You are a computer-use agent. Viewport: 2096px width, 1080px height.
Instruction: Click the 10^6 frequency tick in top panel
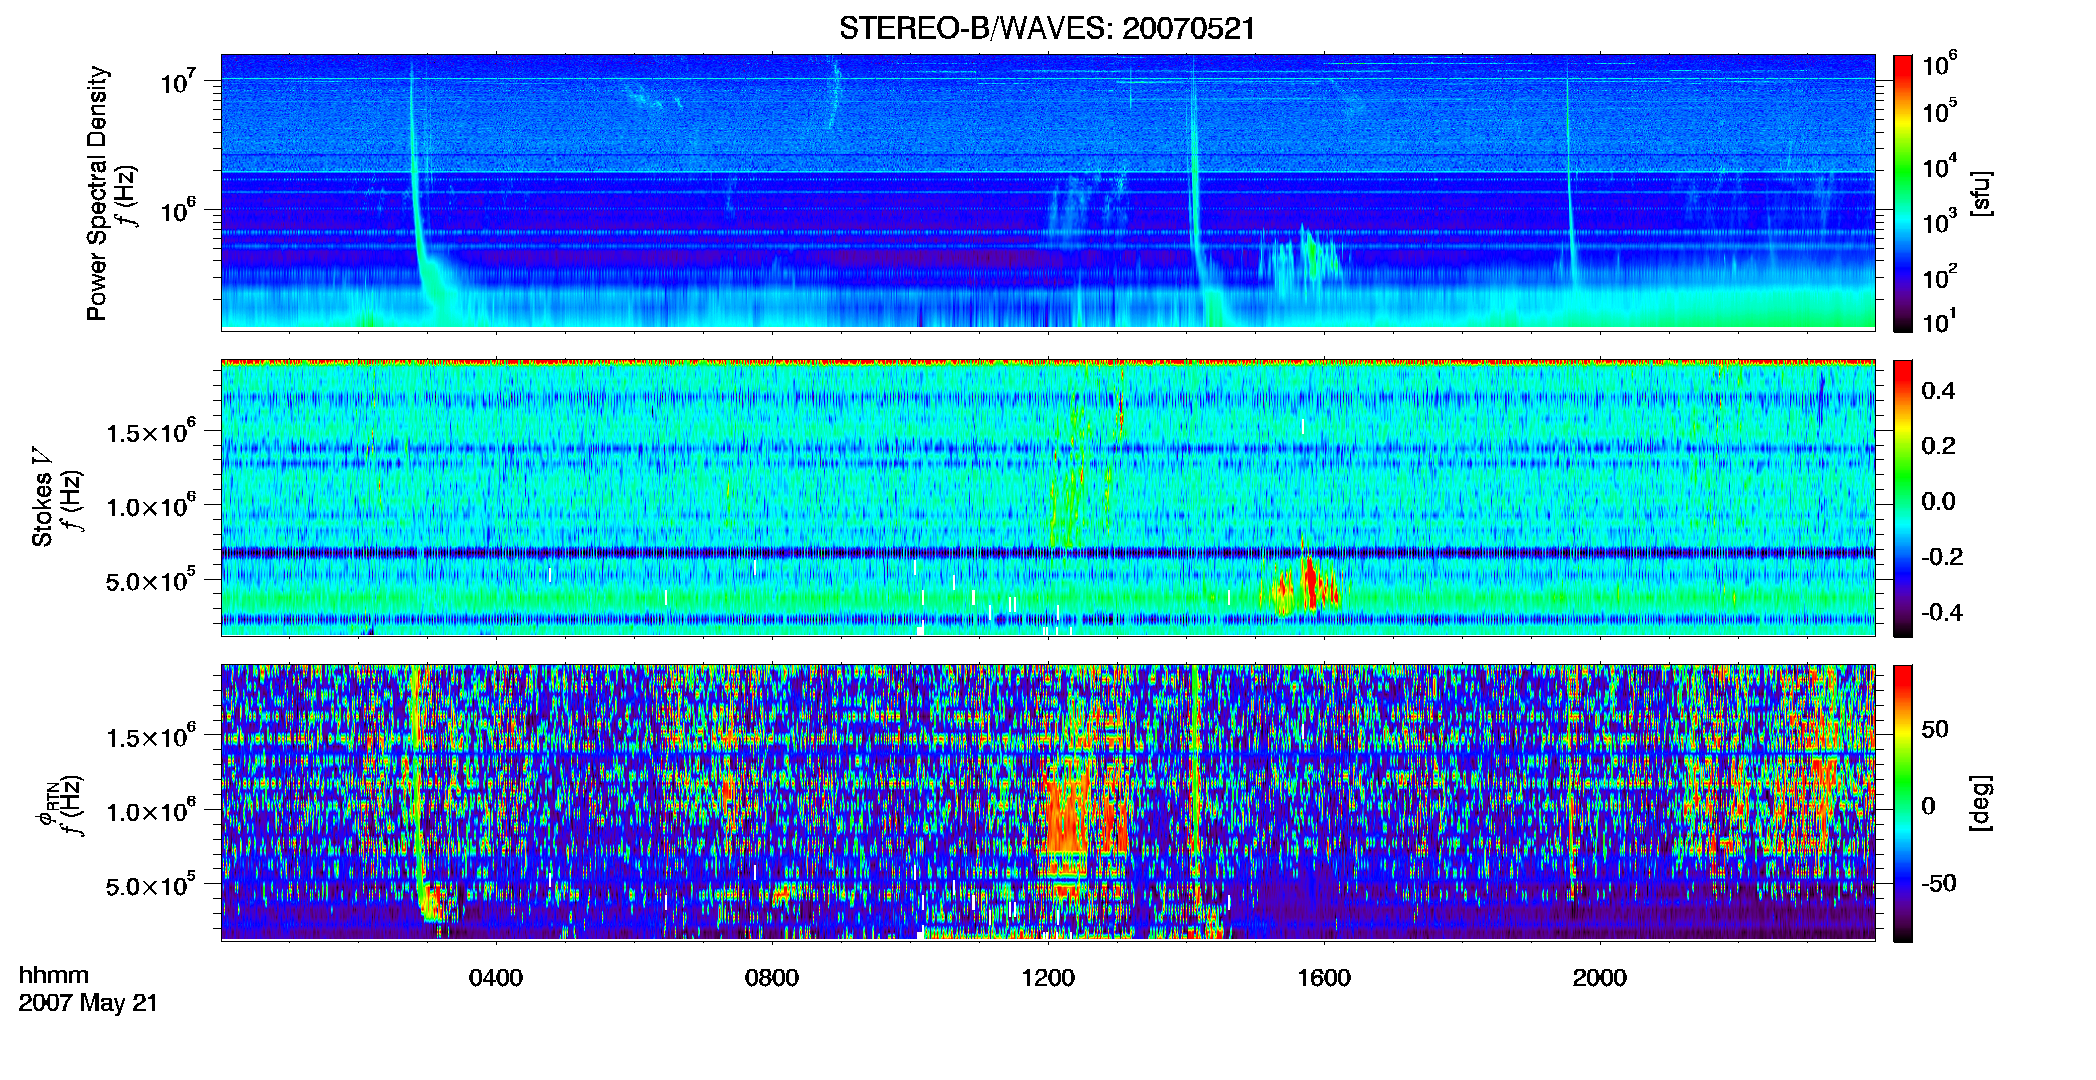click(177, 211)
